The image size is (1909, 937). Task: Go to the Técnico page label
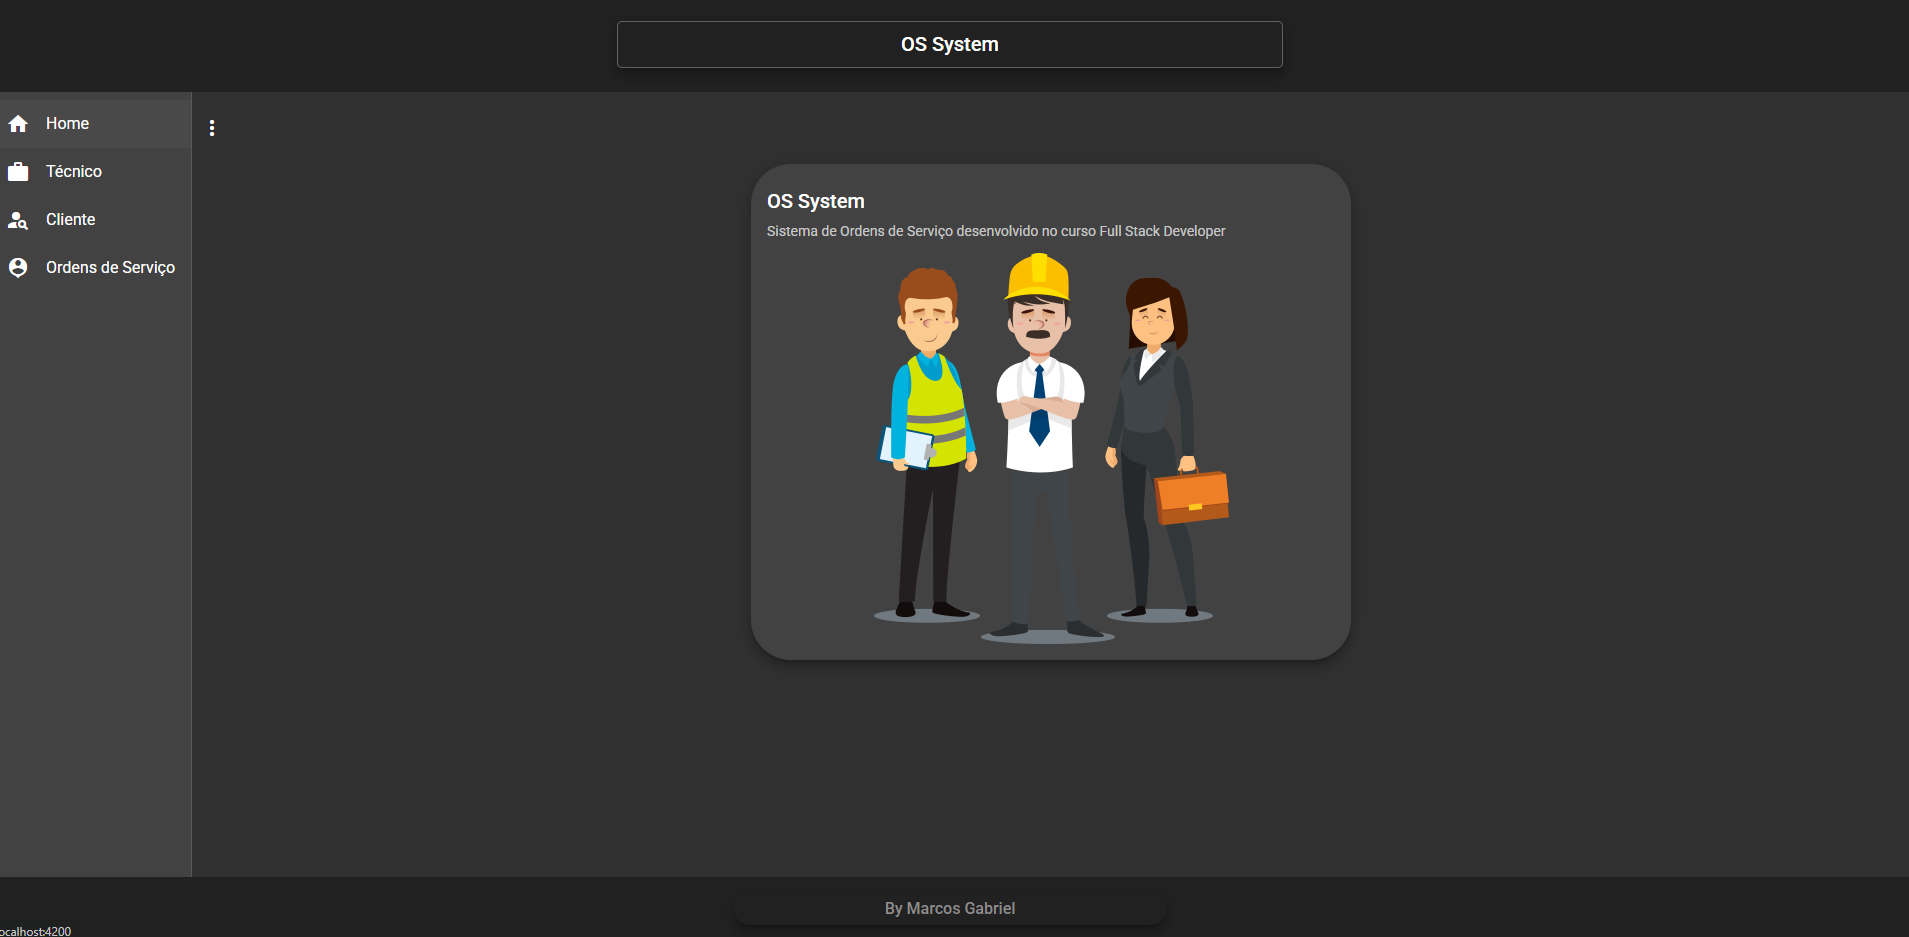[x=74, y=172]
